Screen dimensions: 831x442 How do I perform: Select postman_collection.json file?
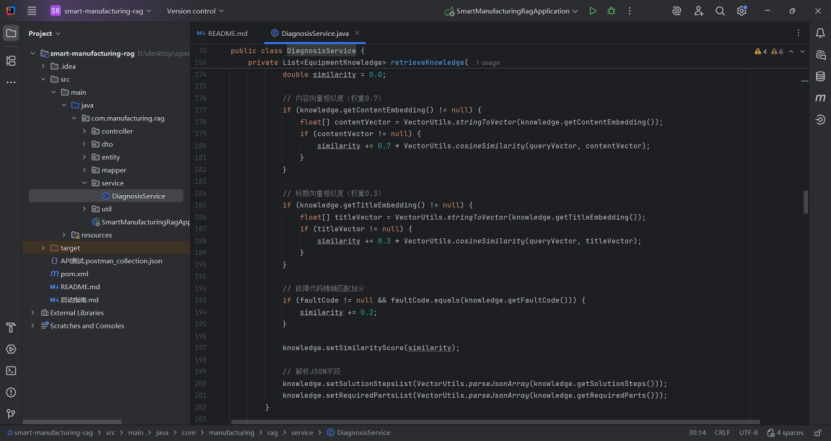point(106,261)
